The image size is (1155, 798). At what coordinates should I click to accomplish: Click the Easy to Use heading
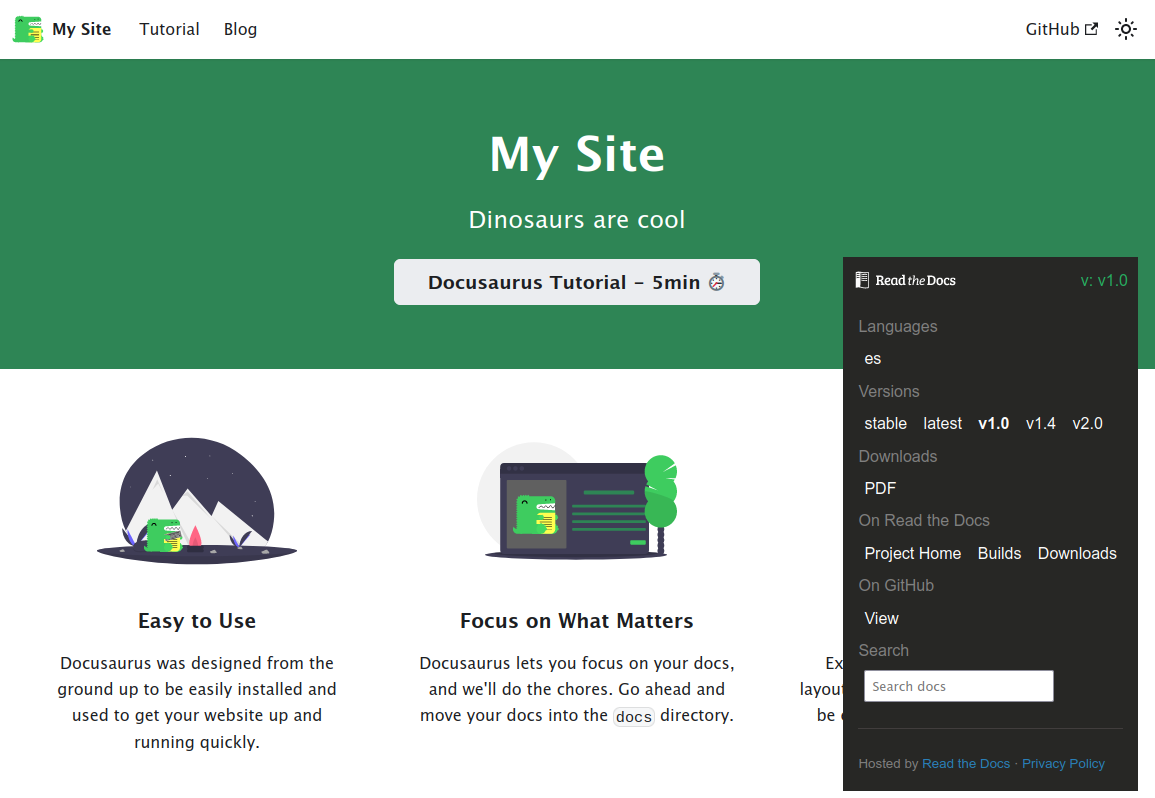(x=197, y=620)
